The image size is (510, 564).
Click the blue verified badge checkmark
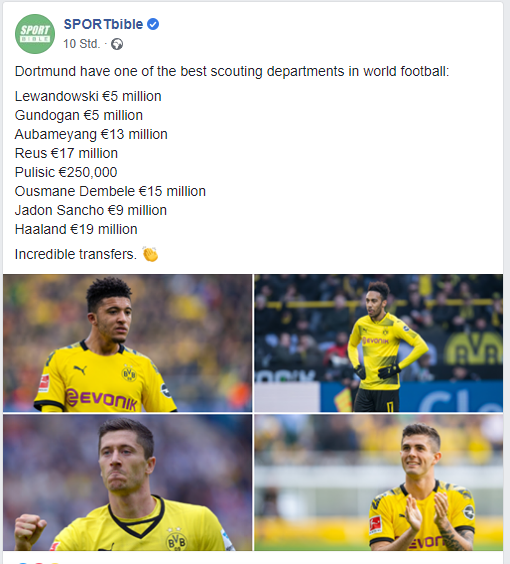pyautogui.click(x=153, y=24)
